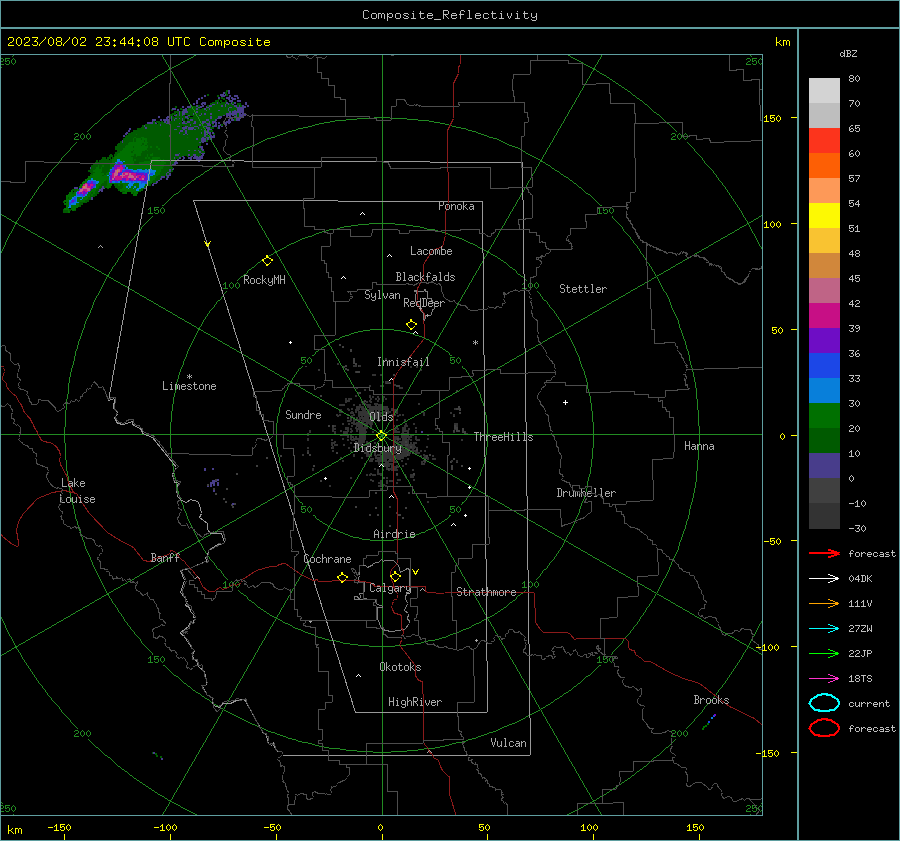Image resolution: width=900 pixels, height=841 pixels.
Task: Click the Innisfail label
Action: pyautogui.click(x=403, y=362)
